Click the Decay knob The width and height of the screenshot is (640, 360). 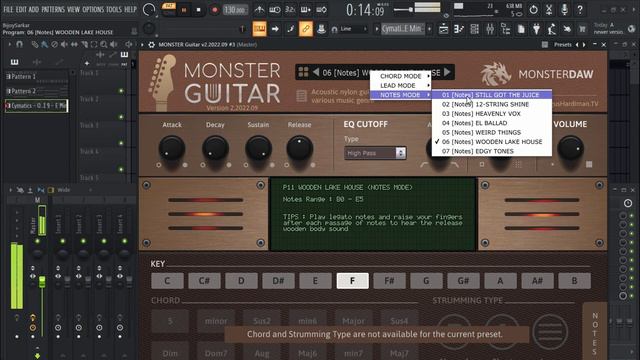(x=215, y=148)
